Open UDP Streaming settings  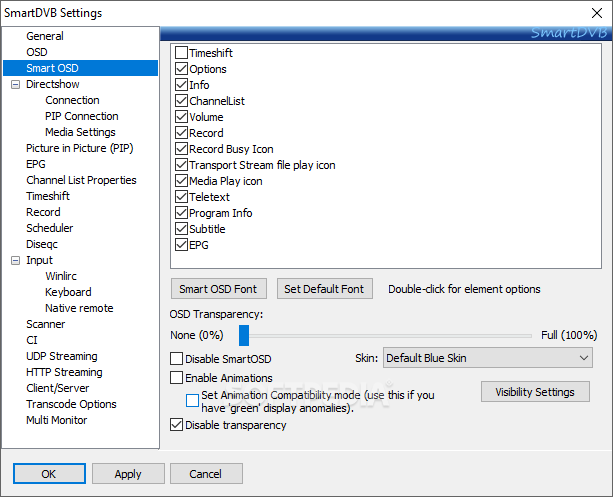[62, 356]
